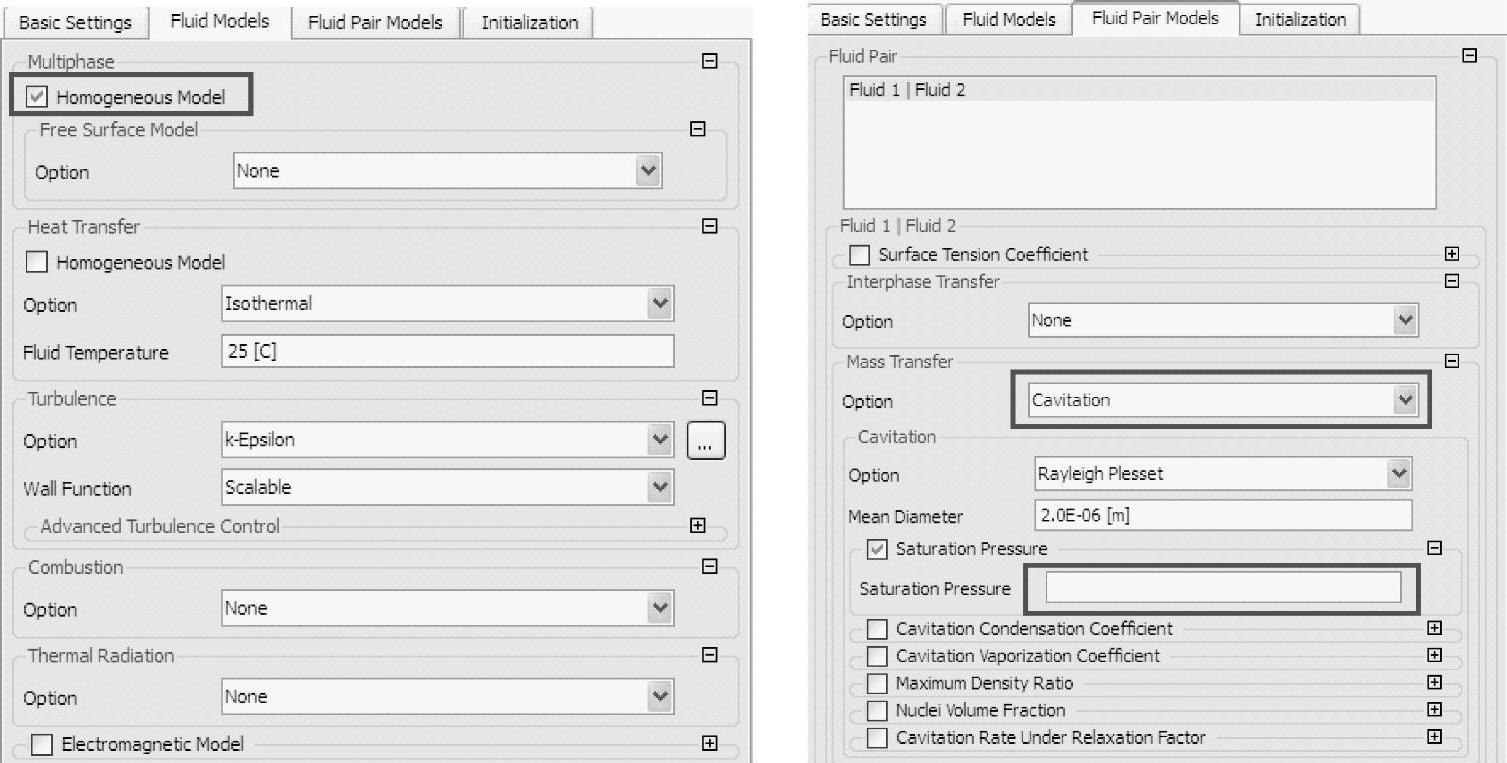
Task: Expand Surface Tension Coefficient options
Action: (x=1452, y=255)
